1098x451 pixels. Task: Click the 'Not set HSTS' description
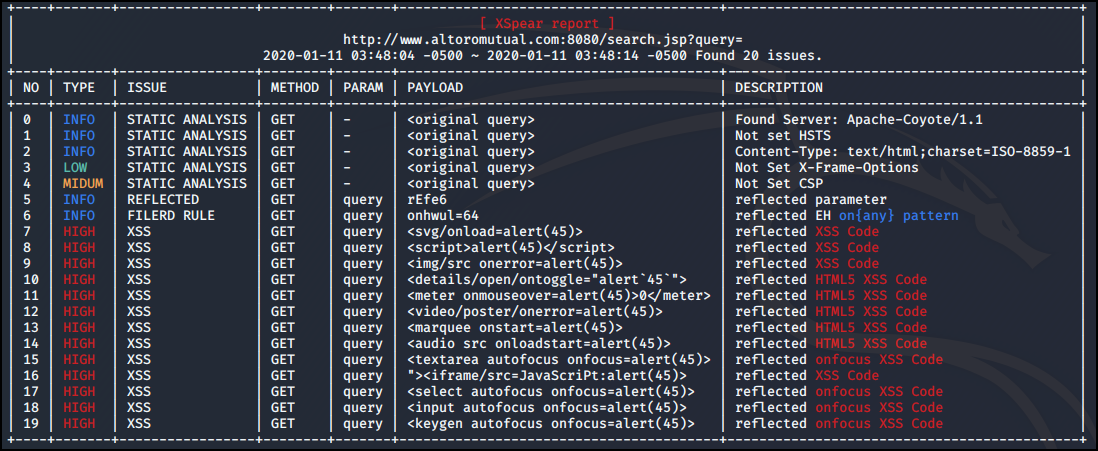783,136
